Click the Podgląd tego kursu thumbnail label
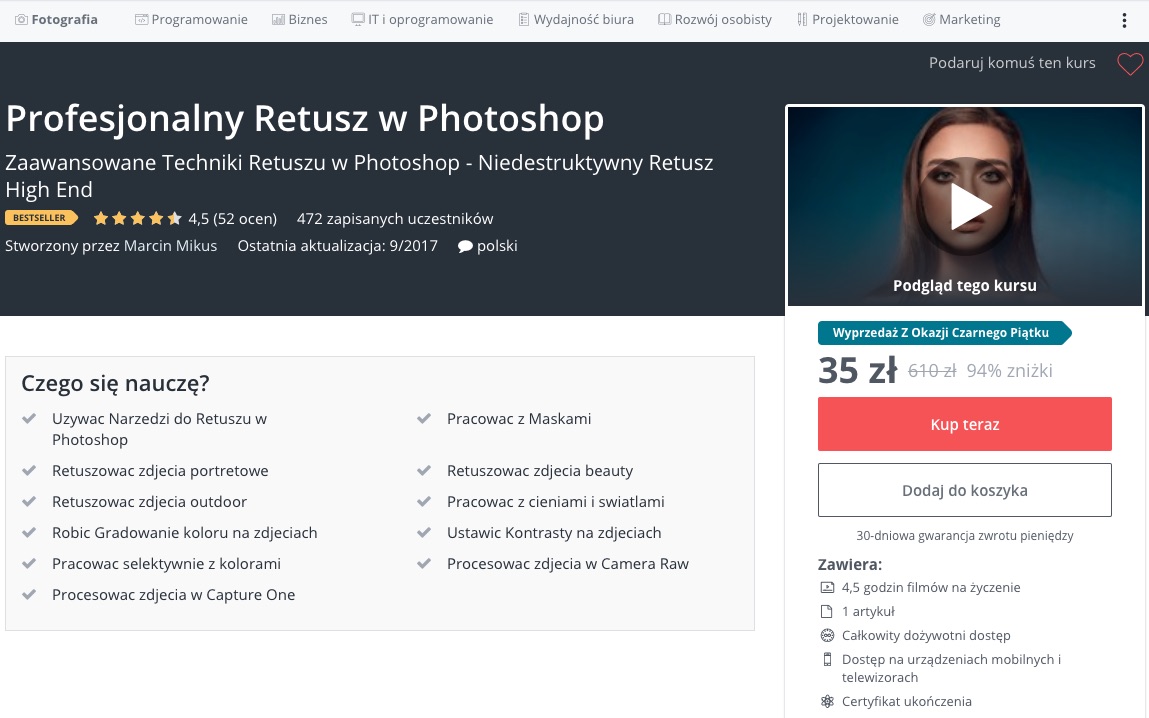Image resolution: width=1149 pixels, height=718 pixels. coord(964,286)
